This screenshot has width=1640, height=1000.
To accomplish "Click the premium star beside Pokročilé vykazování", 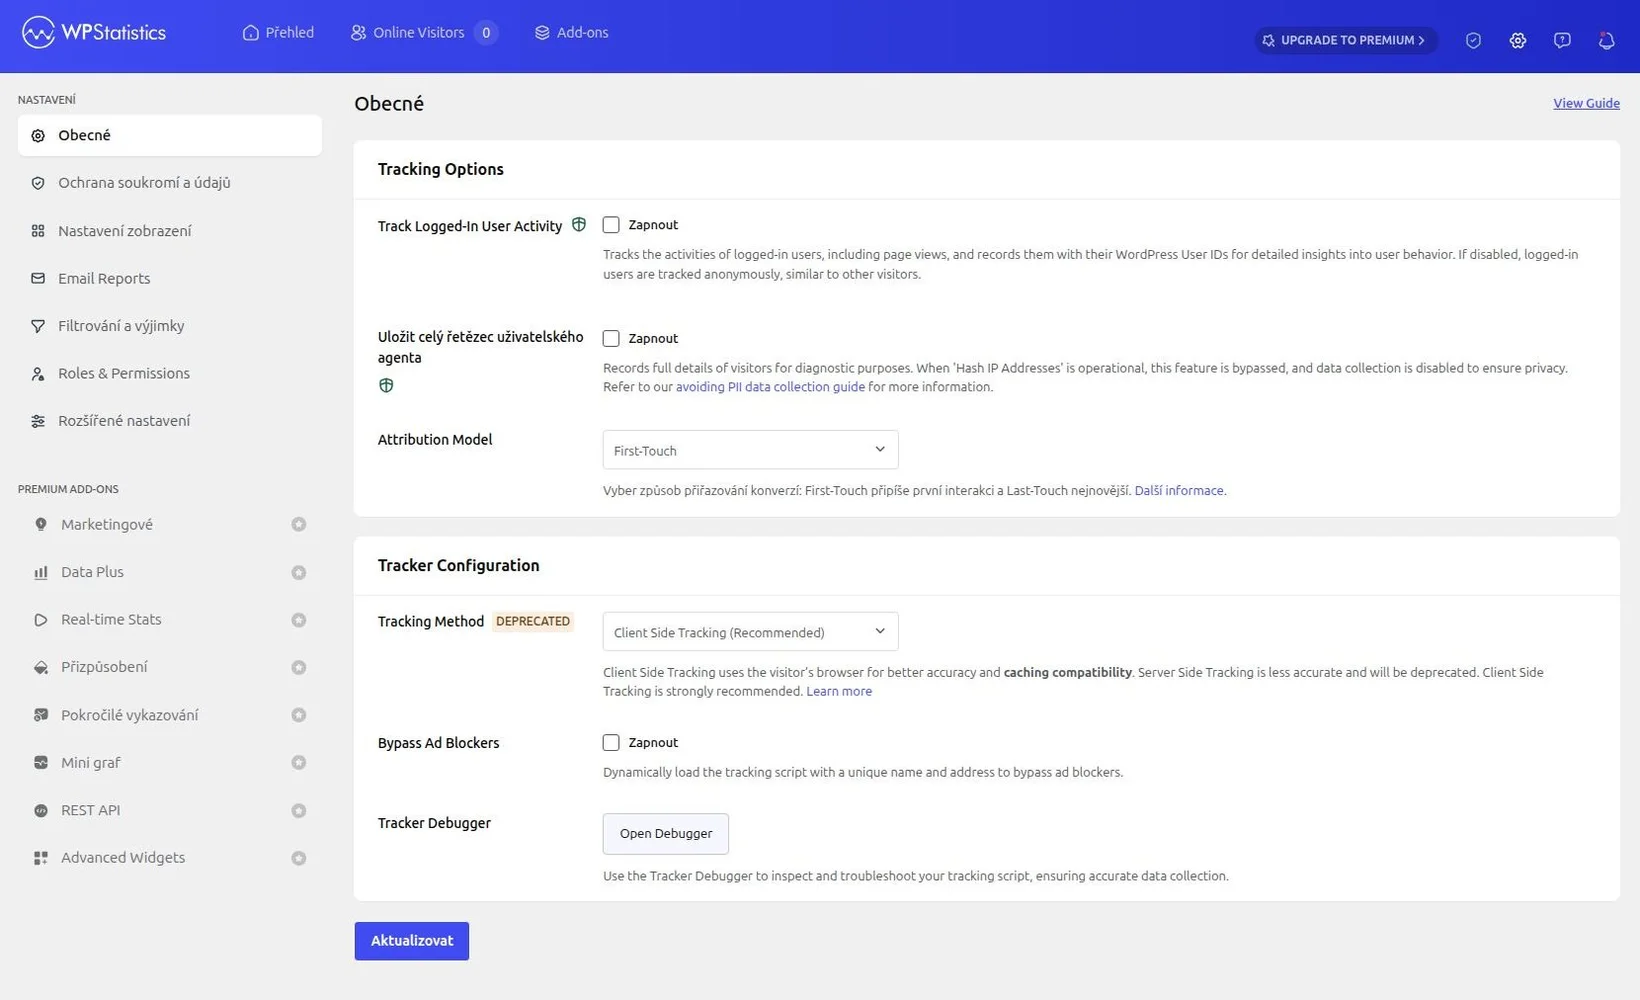I will click(298, 715).
